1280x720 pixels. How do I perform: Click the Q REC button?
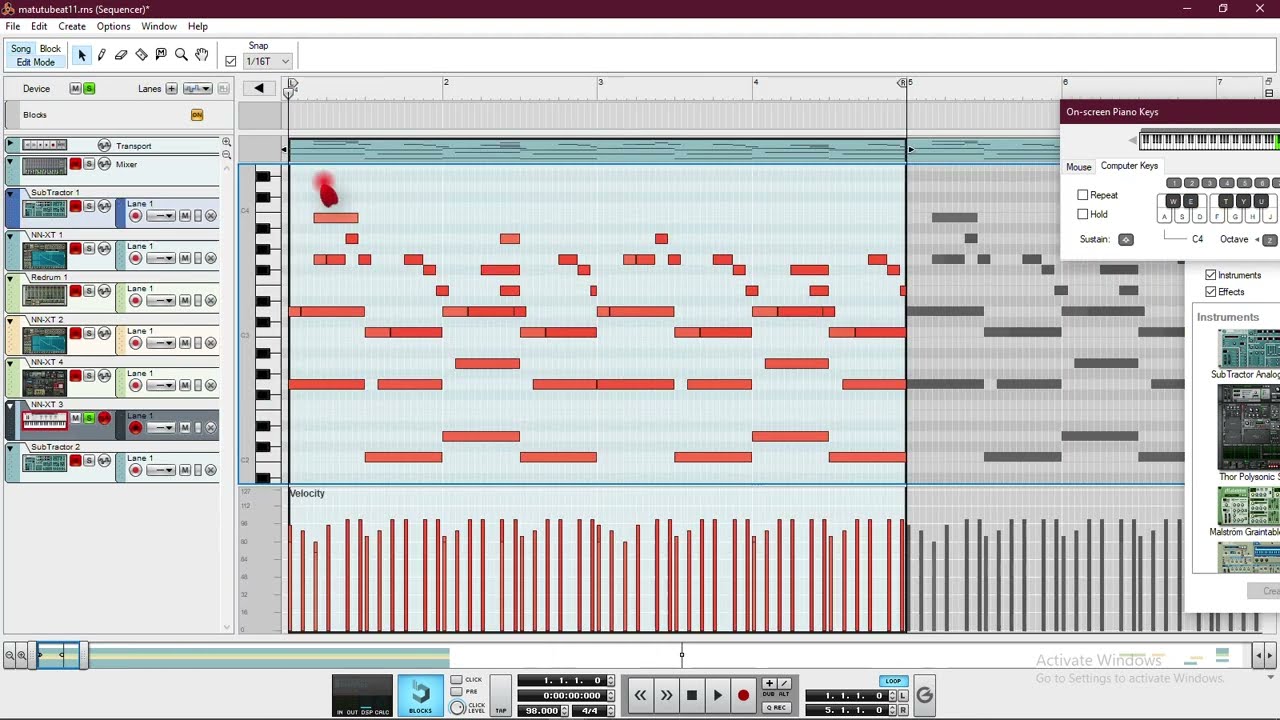pyautogui.click(x=775, y=708)
